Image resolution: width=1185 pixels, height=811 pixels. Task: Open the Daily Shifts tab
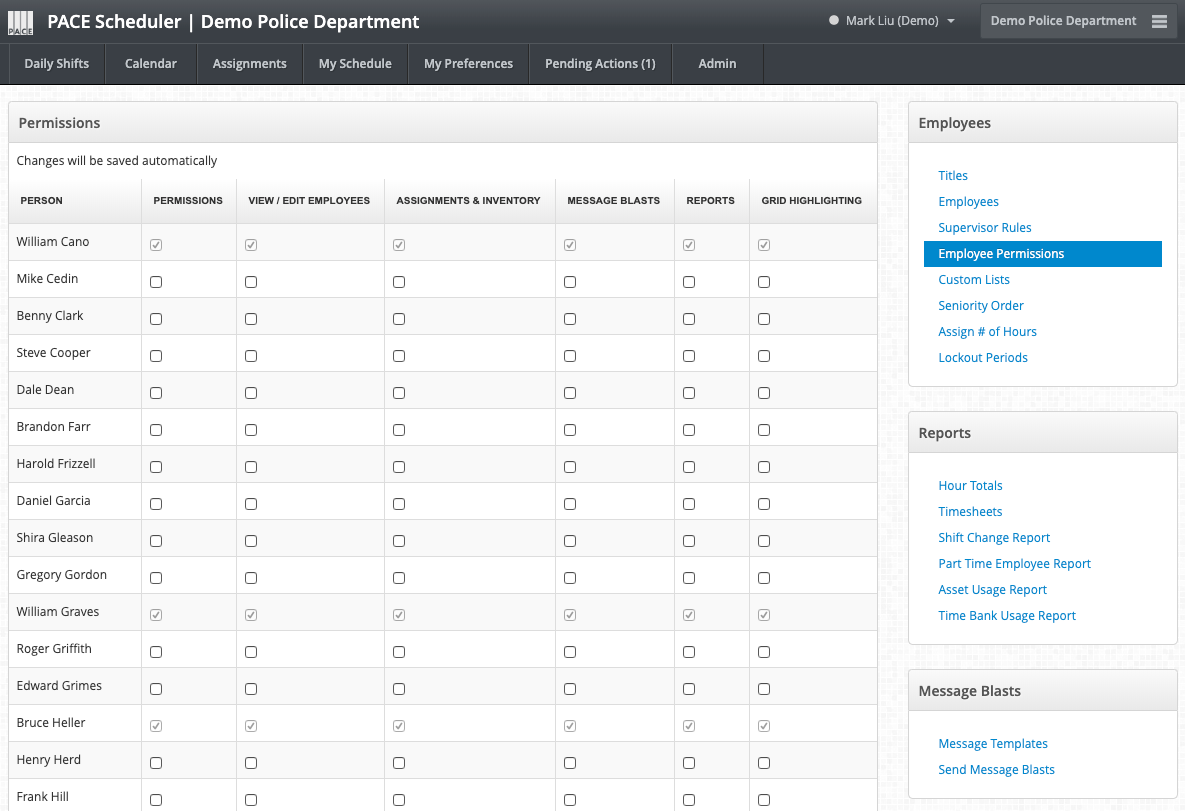57,64
